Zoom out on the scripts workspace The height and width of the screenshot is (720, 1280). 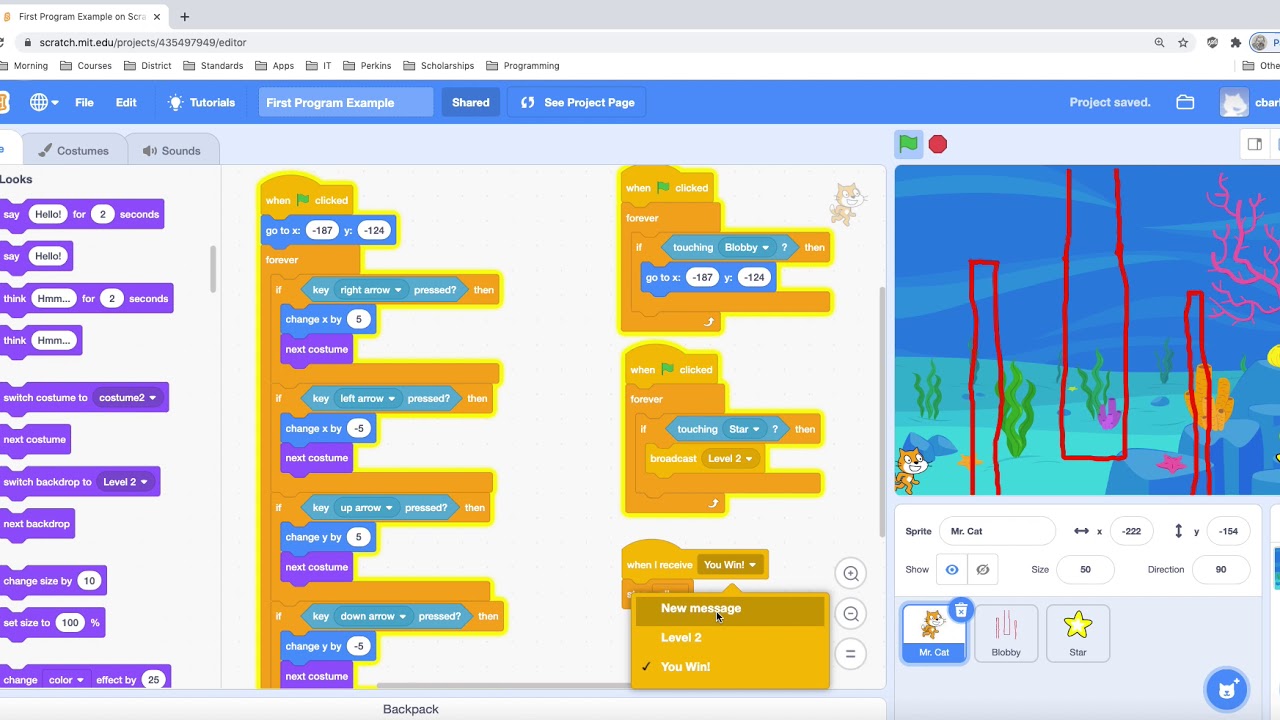point(851,614)
